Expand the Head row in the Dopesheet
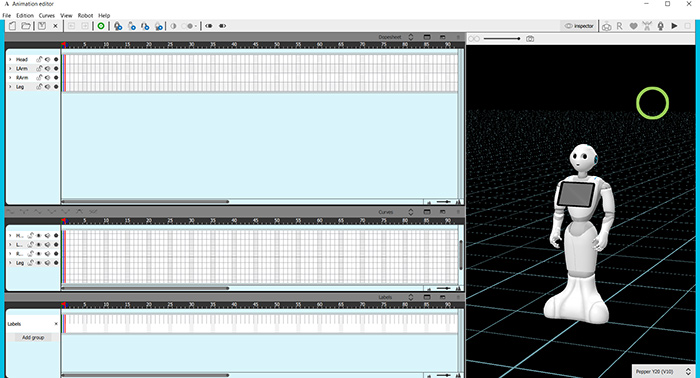Viewport: 700px width, 378px height. point(10,59)
